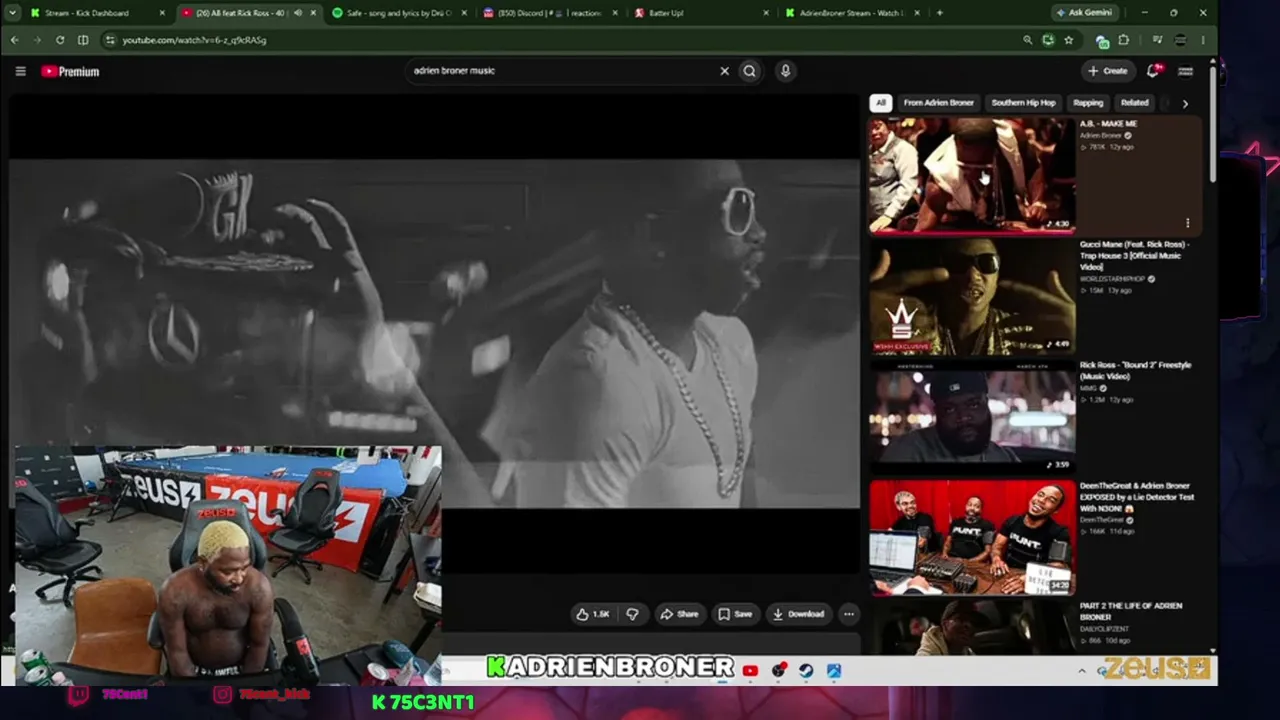
Task: Dislike the video with the thumbs down
Action: (x=632, y=614)
